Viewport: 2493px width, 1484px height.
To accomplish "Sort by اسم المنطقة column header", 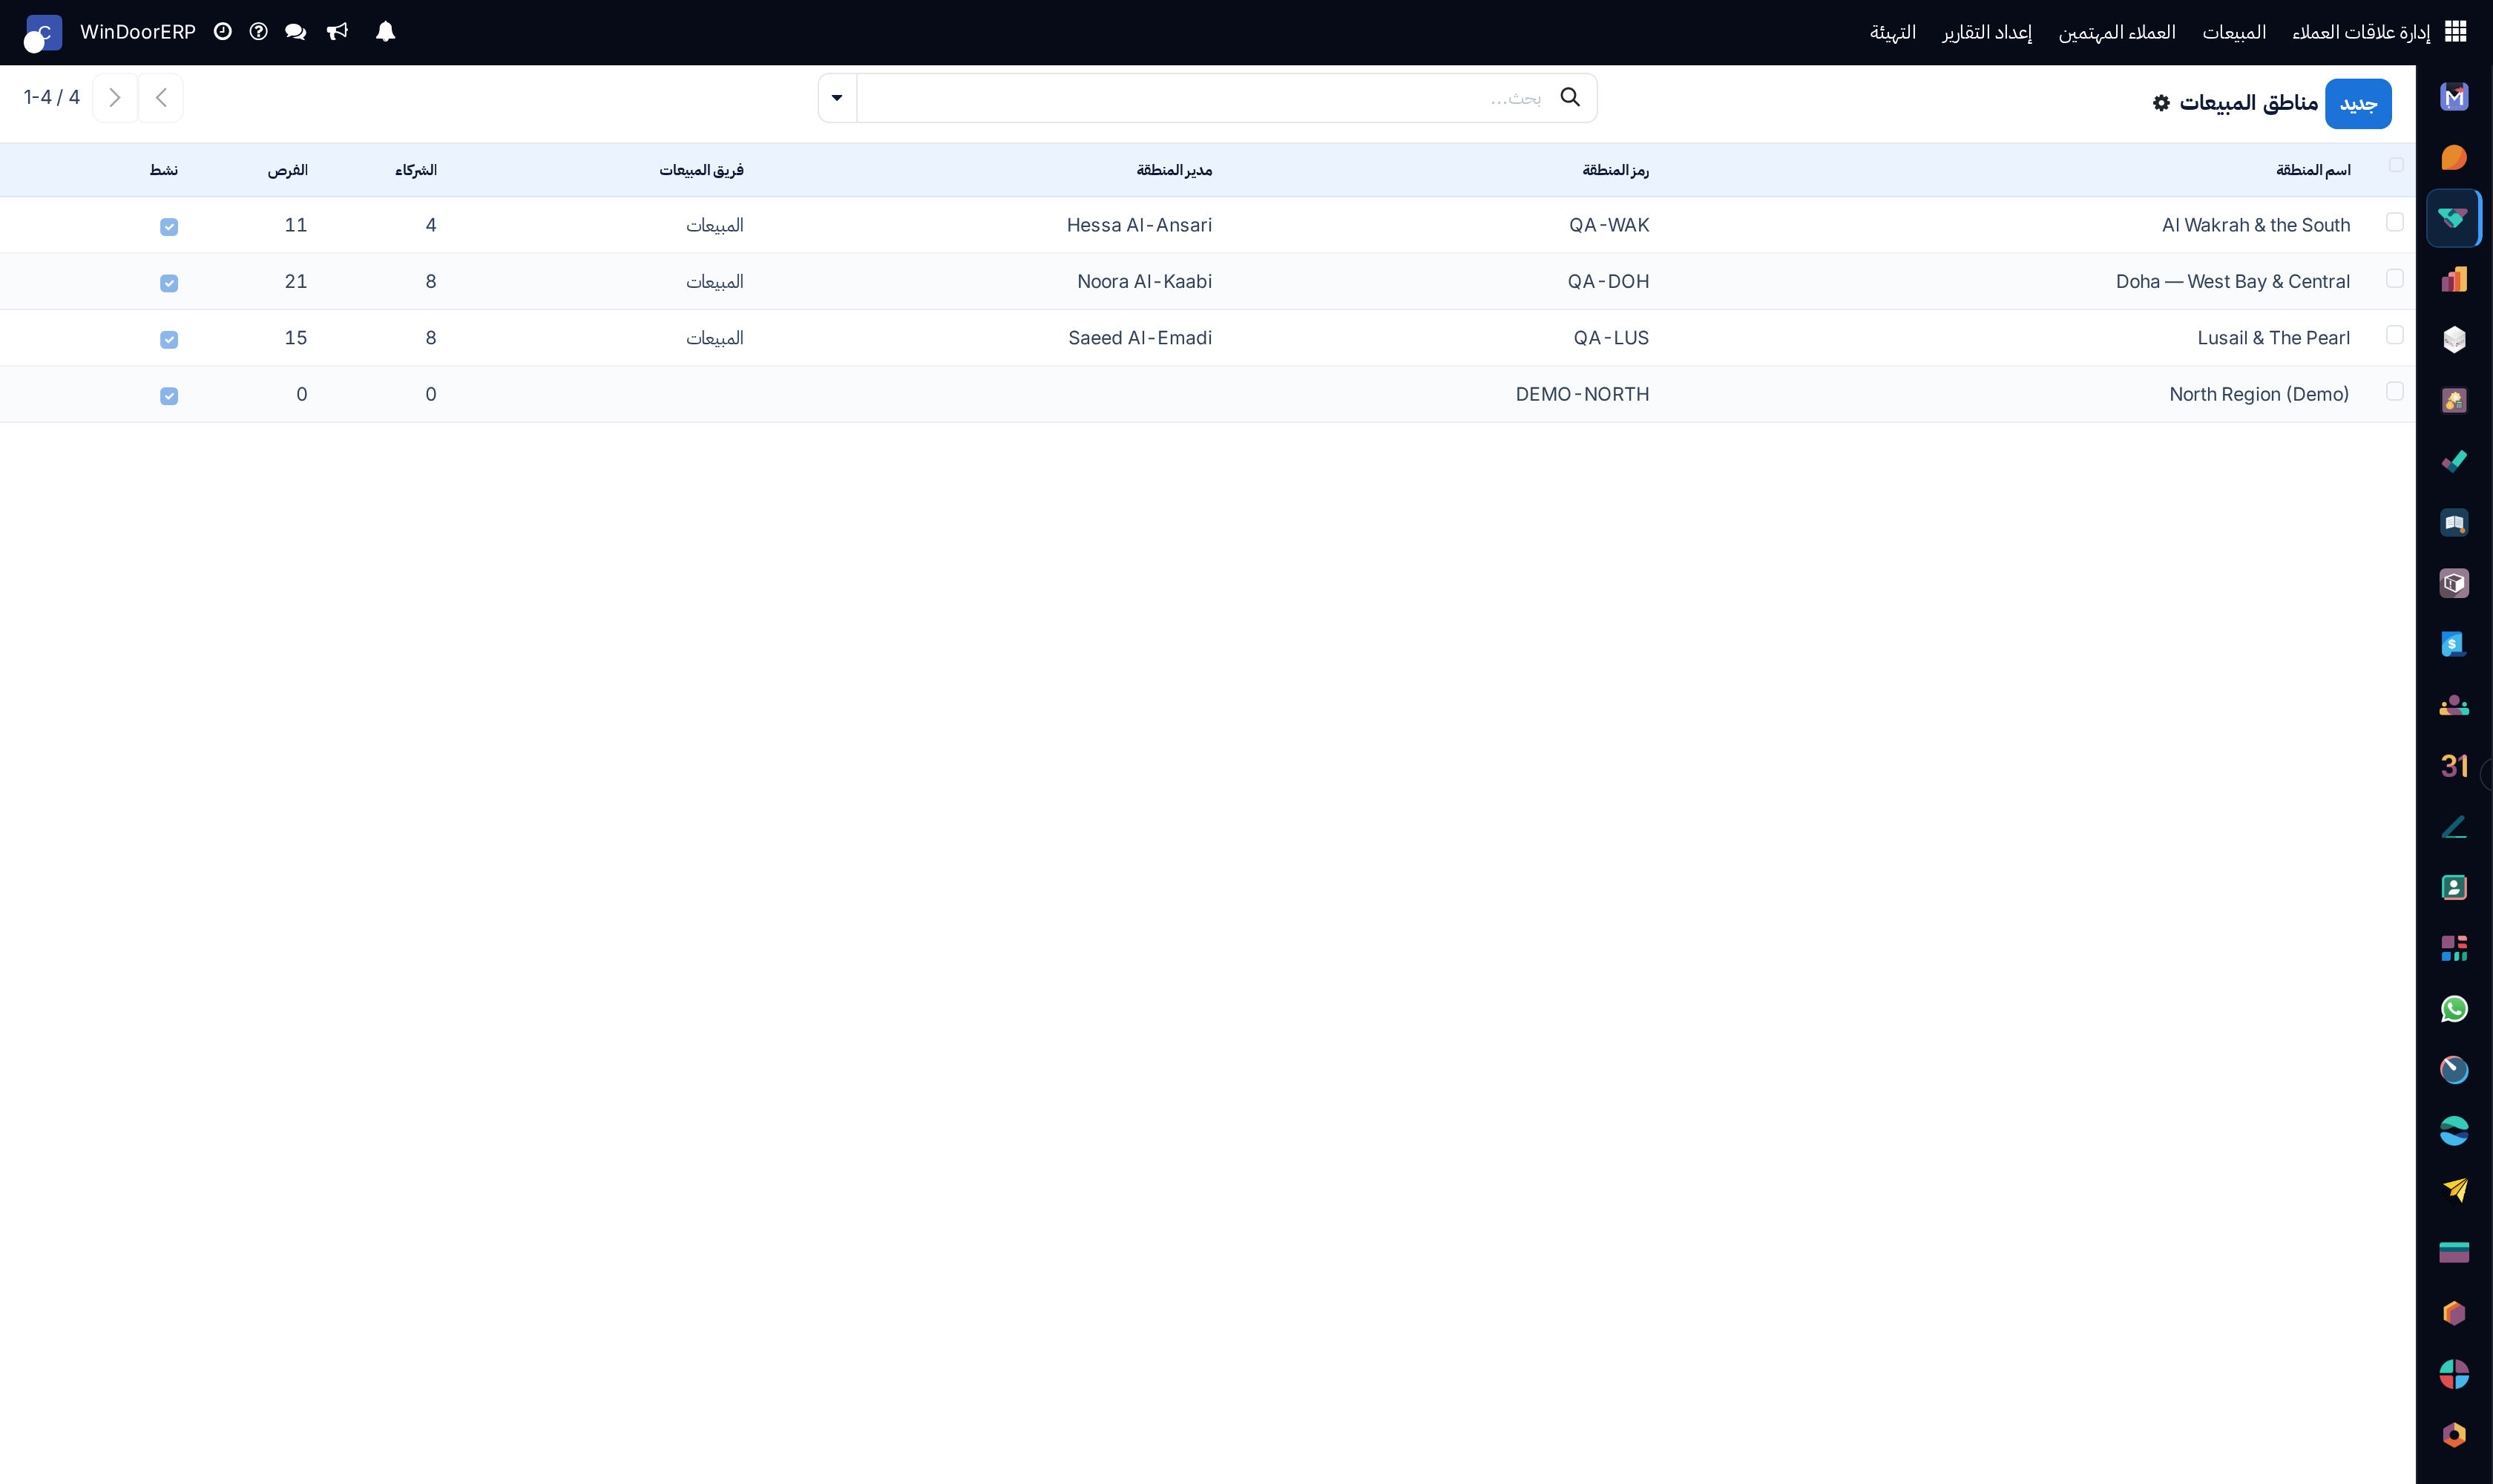I will [2313, 170].
